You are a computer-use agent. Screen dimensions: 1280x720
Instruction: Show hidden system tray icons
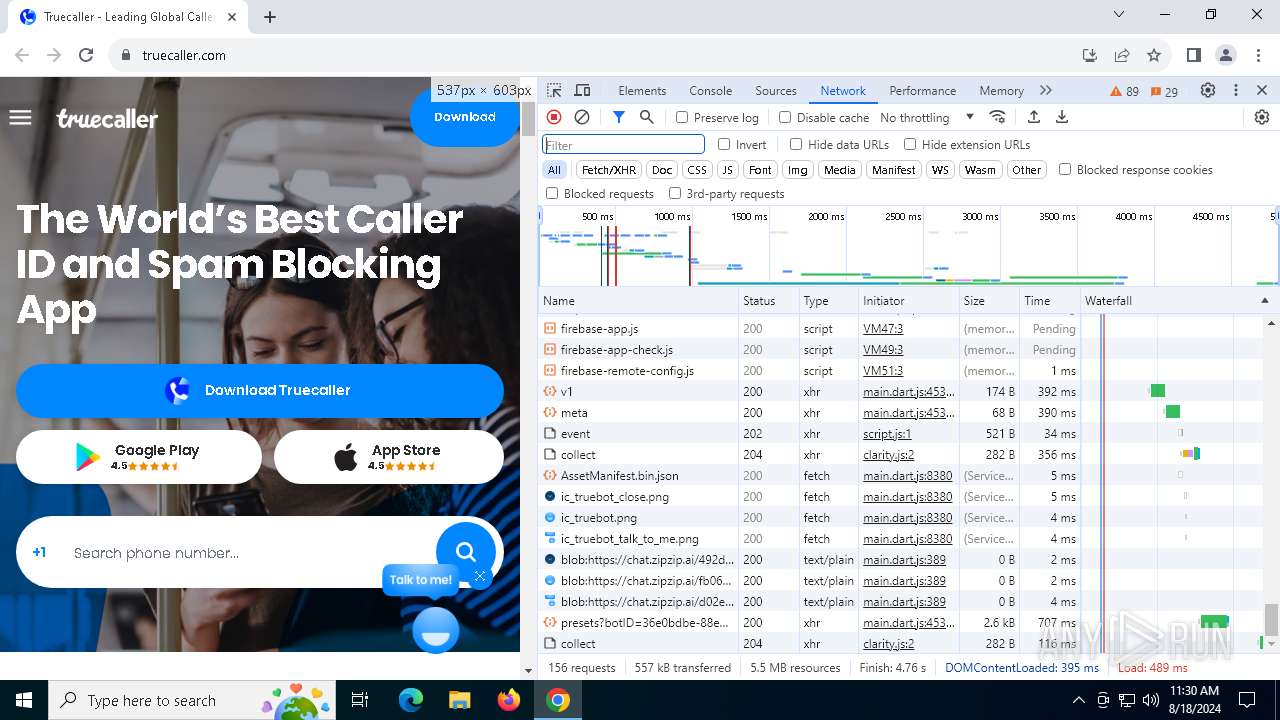point(1078,700)
